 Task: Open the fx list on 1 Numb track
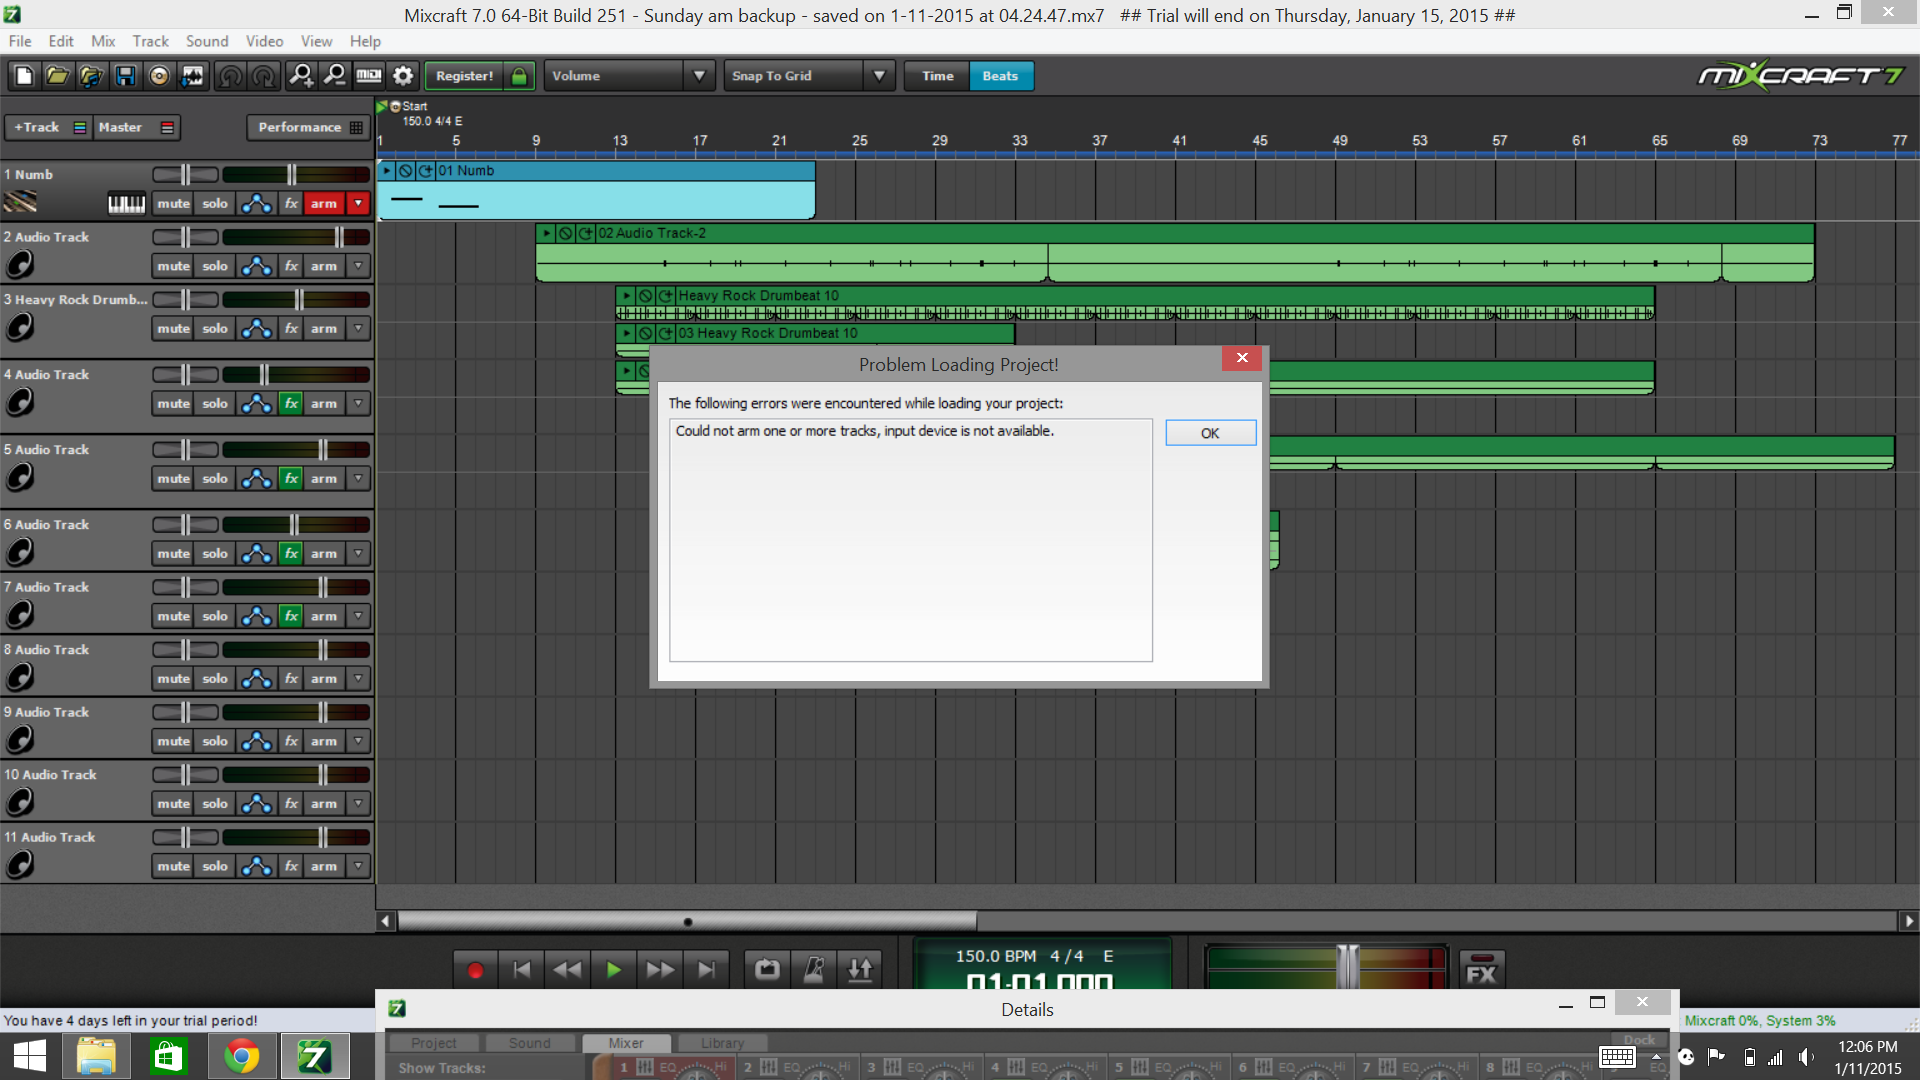point(291,204)
